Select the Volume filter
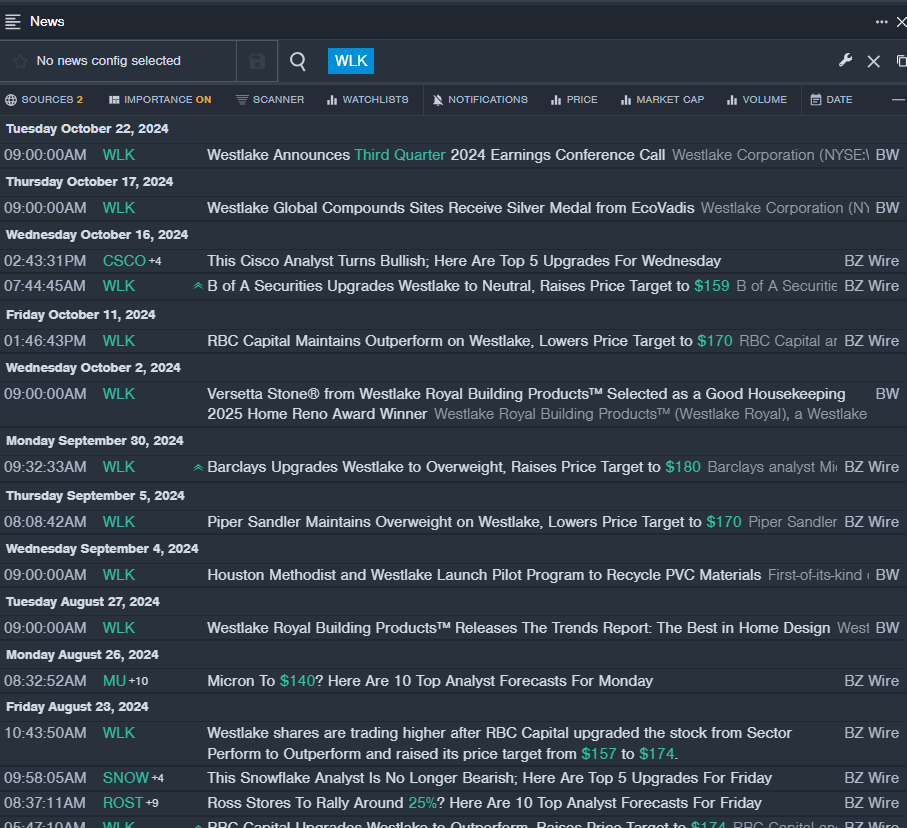Image resolution: width=907 pixels, height=828 pixels. click(x=757, y=100)
